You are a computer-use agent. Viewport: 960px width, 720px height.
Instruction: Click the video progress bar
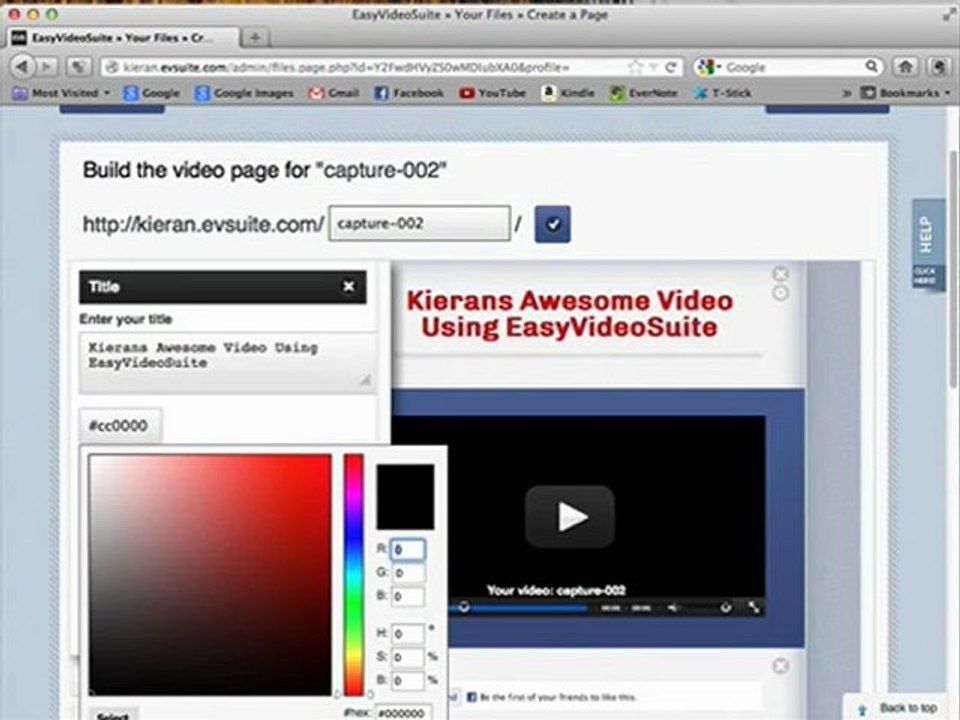click(x=520, y=608)
